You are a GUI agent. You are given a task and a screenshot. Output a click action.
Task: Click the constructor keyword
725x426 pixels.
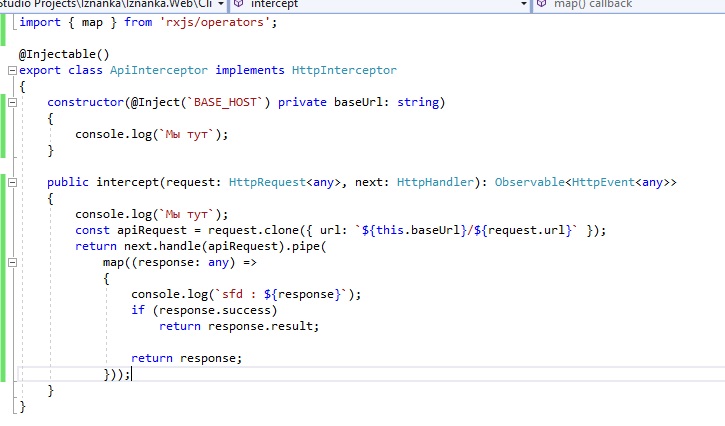(x=85, y=102)
